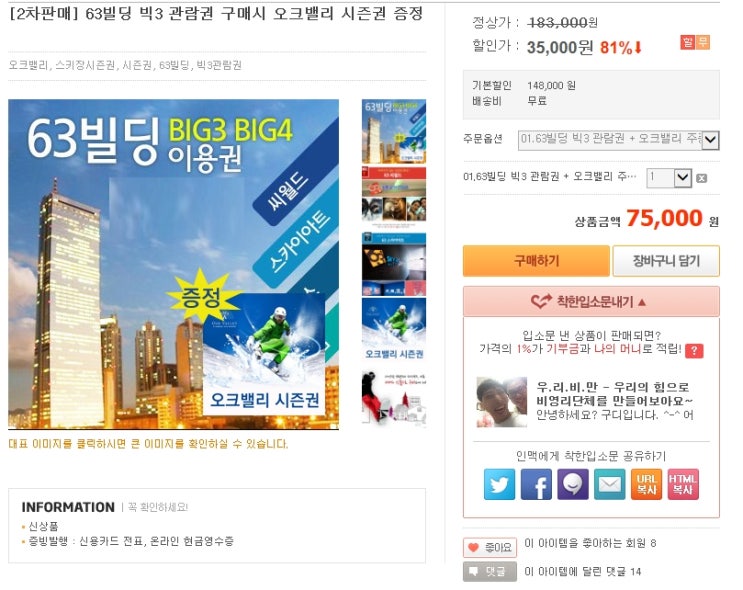Viewport: 743px width, 590px height.
Task: Select the 오크밸리 시즌권 skier thumbnail
Action: click(394, 330)
